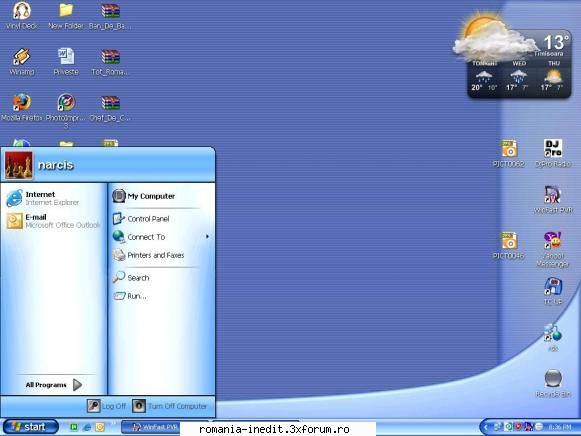The height and width of the screenshot is (436, 581).
Task: Select the Yahoo! Messenger desktop shortcut
Action: point(553,249)
